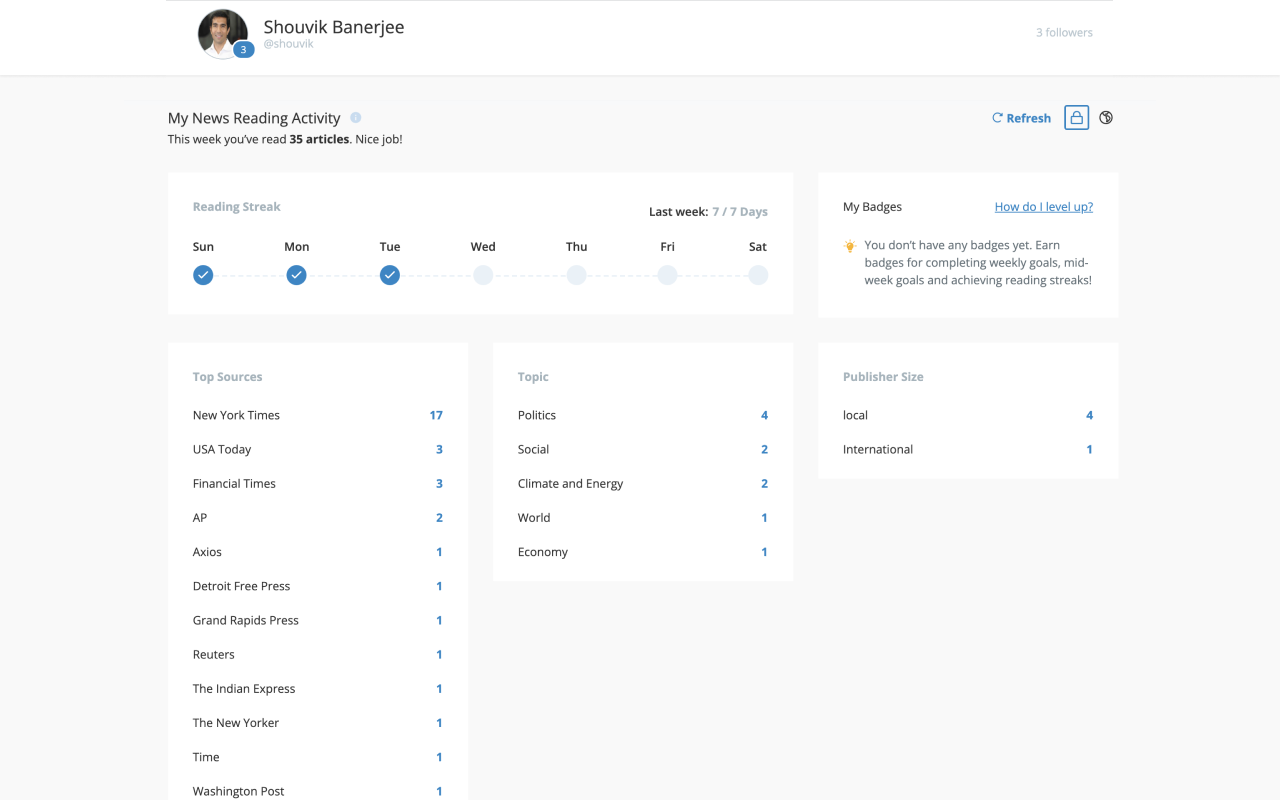The image size is (1280, 800).
Task: Click the level 3 badge on avatar
Action: [x=243, y=49]
